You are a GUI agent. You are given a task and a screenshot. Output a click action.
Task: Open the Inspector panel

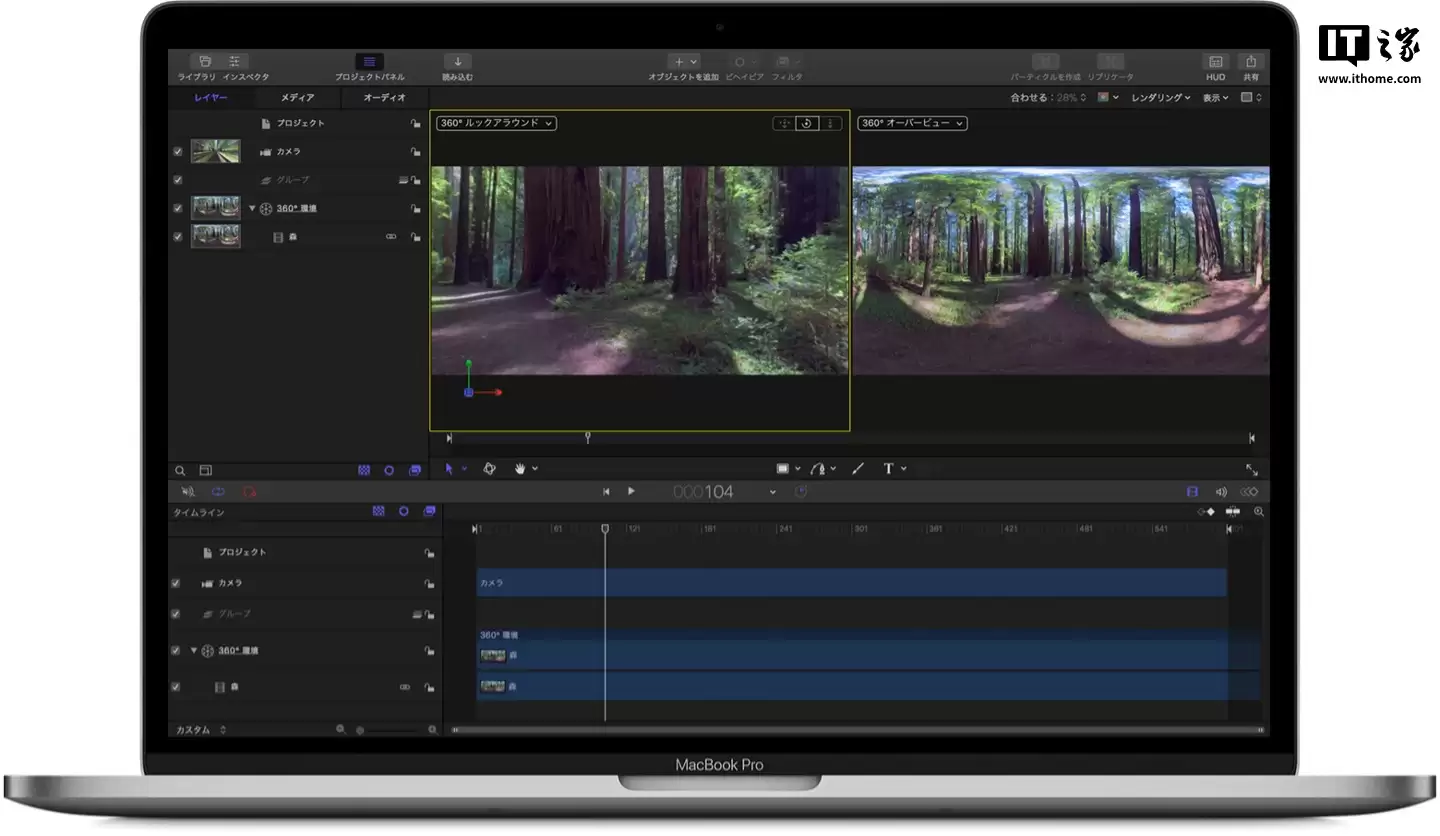234,61
